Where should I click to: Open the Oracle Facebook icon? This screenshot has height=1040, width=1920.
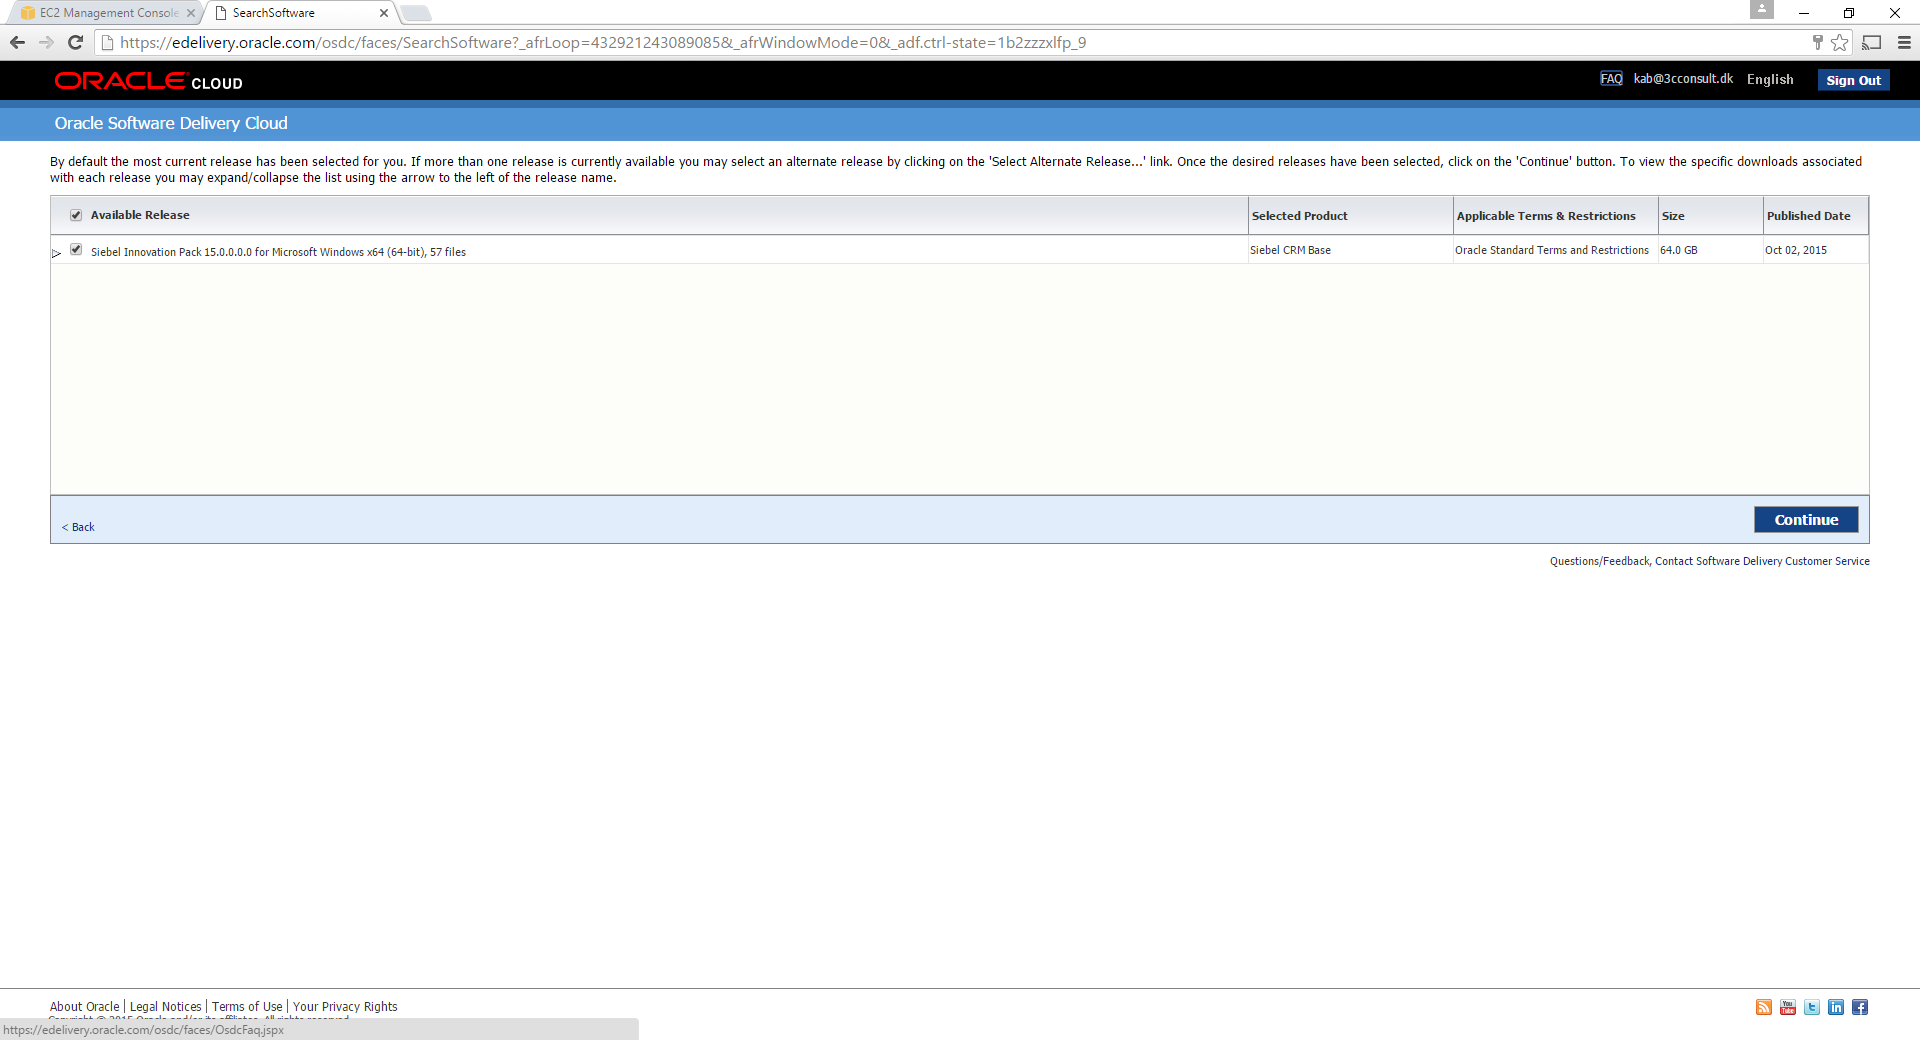pos(1860,1007)
